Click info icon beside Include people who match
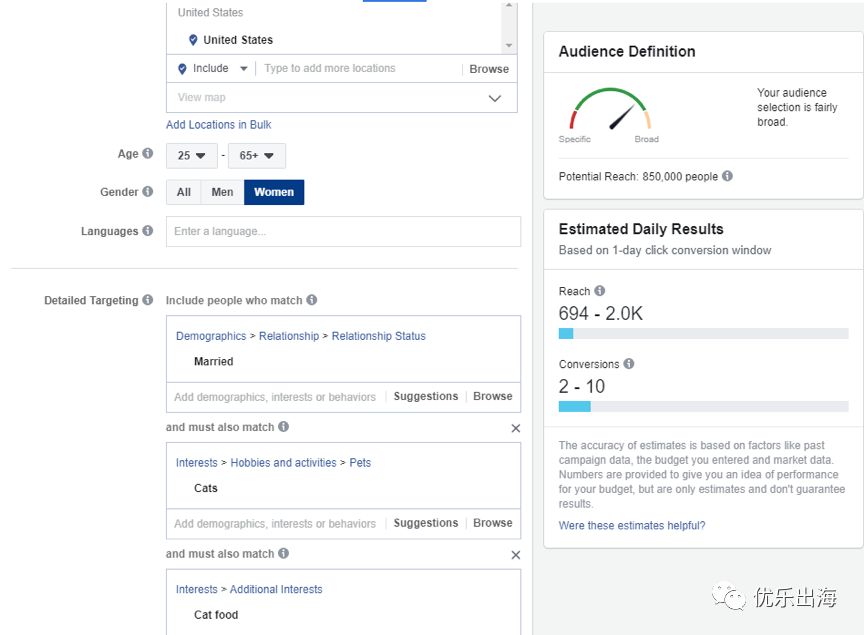This screenshot has width=864, height=635. [x=312, y=300]
